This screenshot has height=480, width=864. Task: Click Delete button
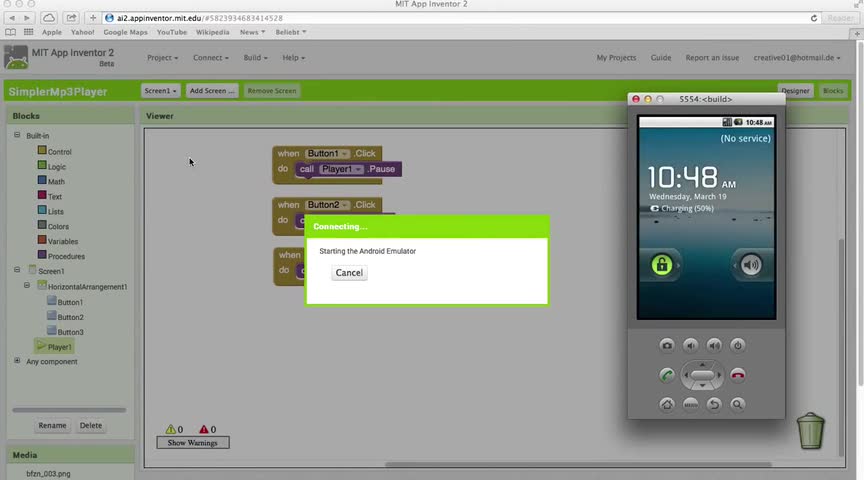(x=91, y=425)
